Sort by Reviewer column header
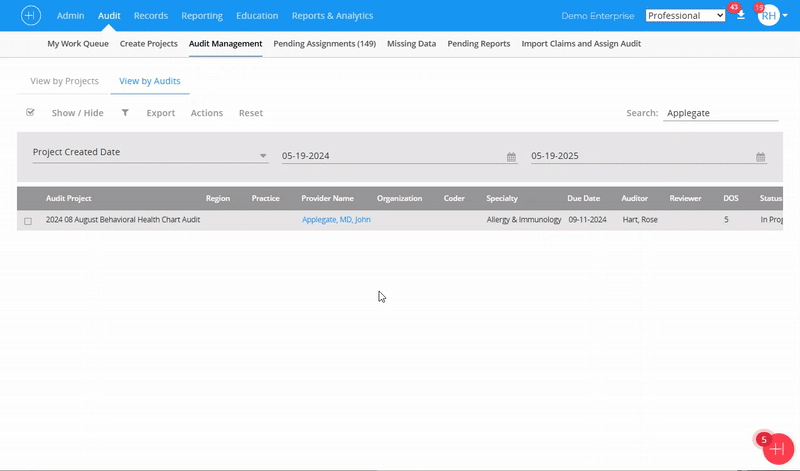 point(685,199)
